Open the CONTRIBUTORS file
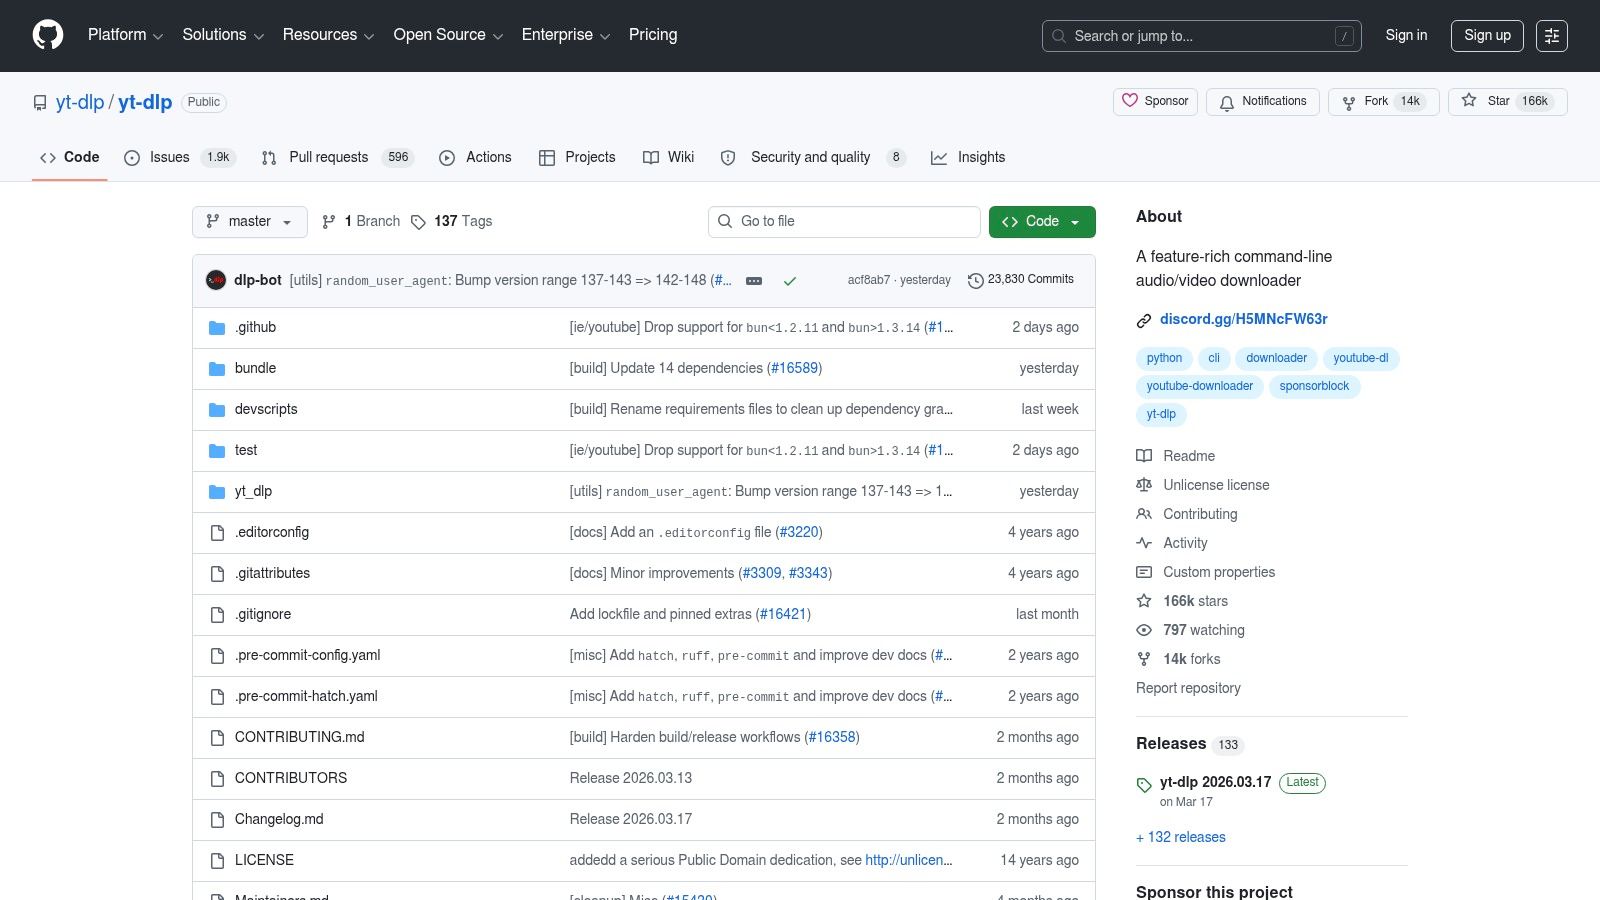 click(291, 779)
